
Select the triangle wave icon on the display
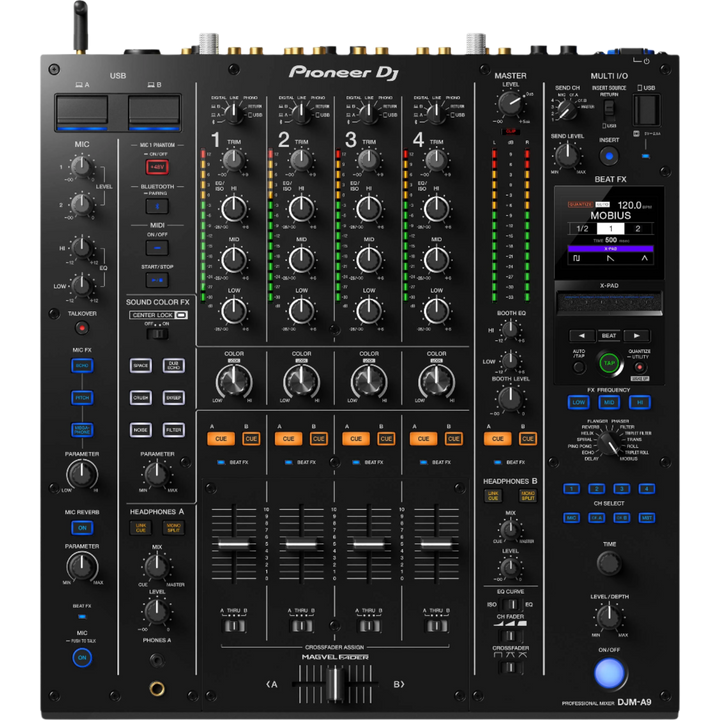645,259
